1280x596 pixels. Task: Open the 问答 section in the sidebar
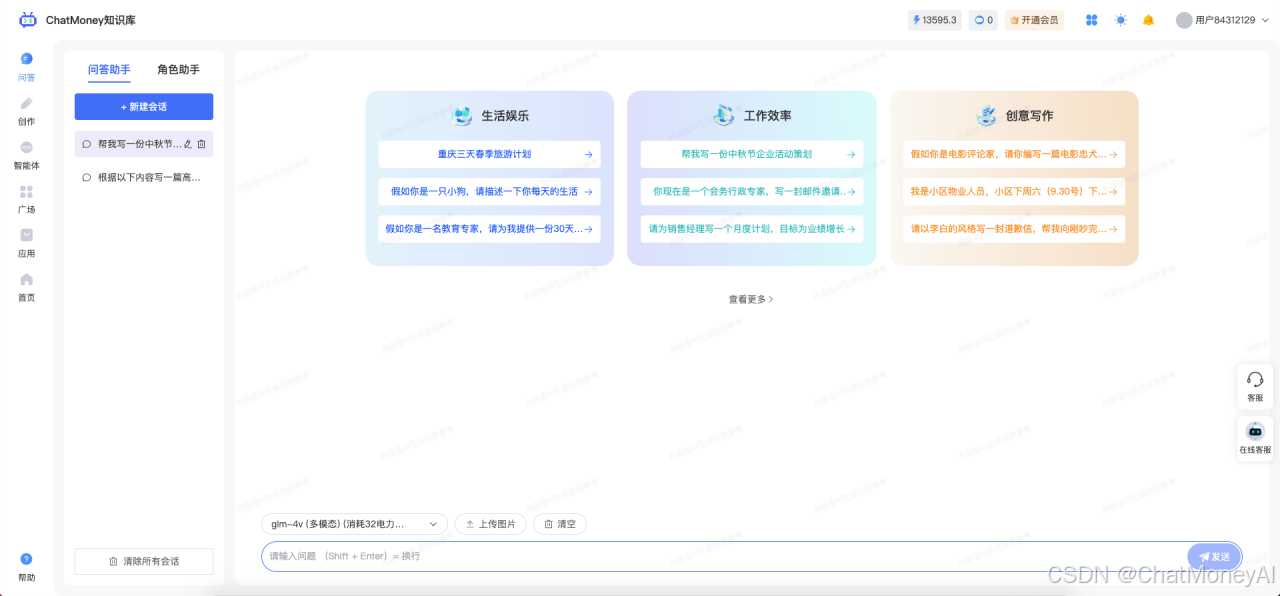26,68
